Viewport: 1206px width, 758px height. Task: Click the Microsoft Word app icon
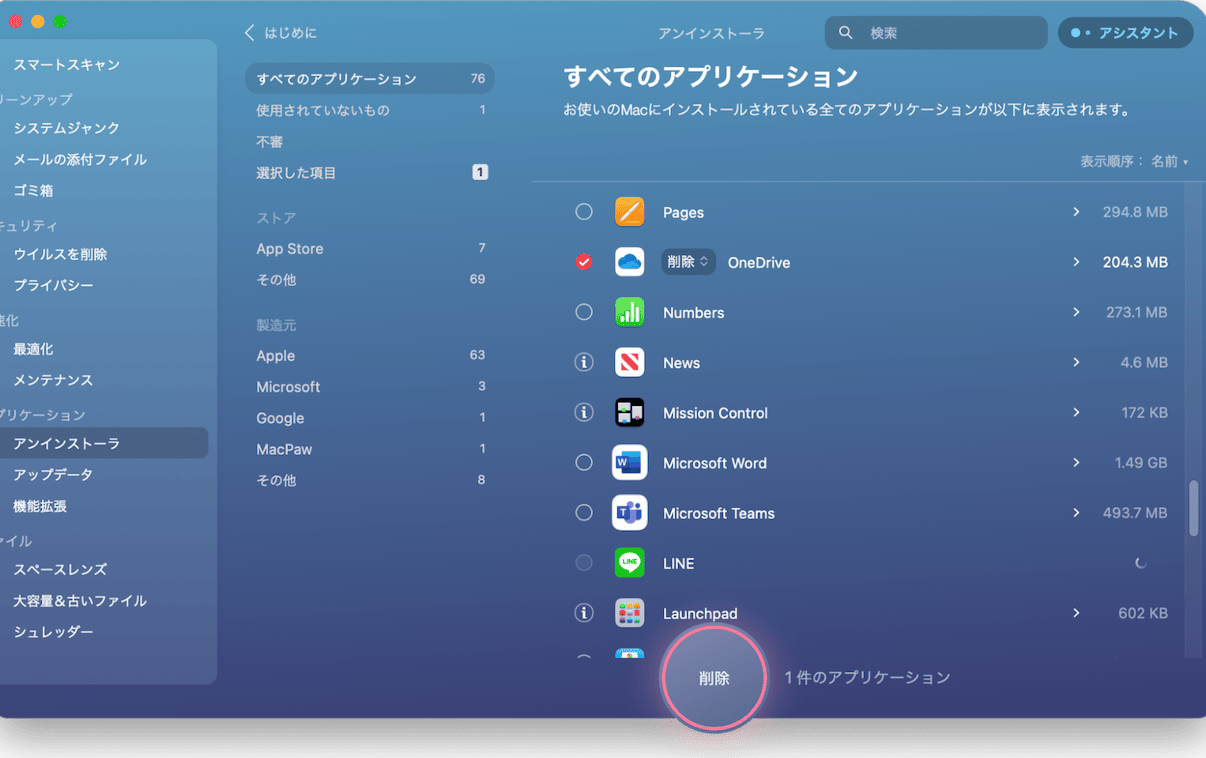[629, 462]
